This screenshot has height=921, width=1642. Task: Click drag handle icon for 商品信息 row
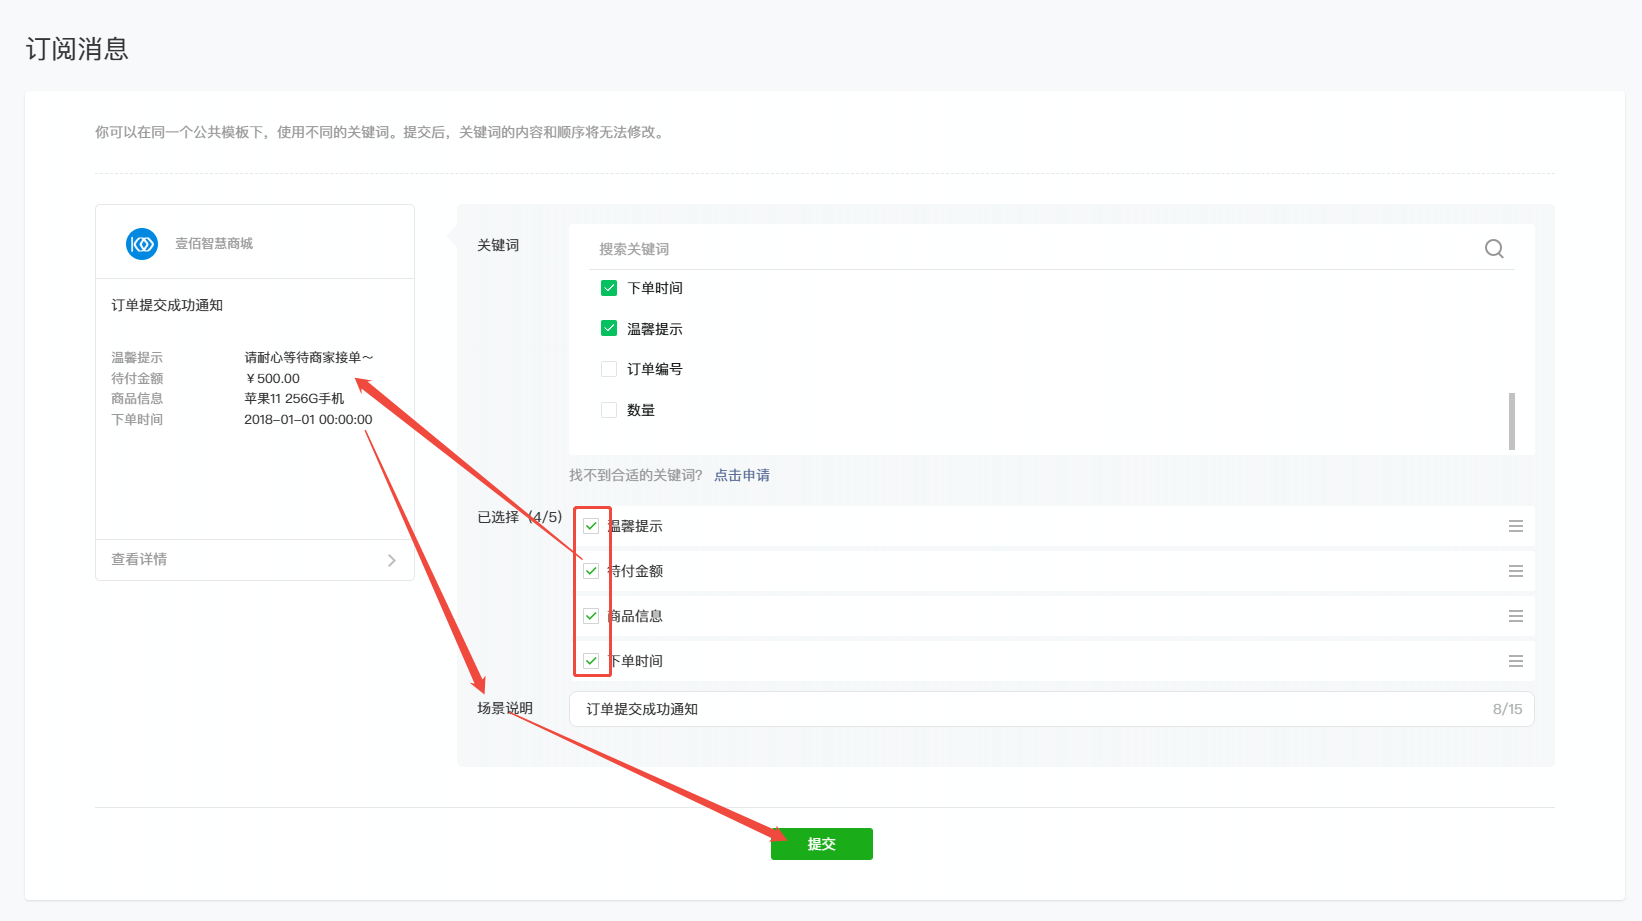(x=1515, y=616)
